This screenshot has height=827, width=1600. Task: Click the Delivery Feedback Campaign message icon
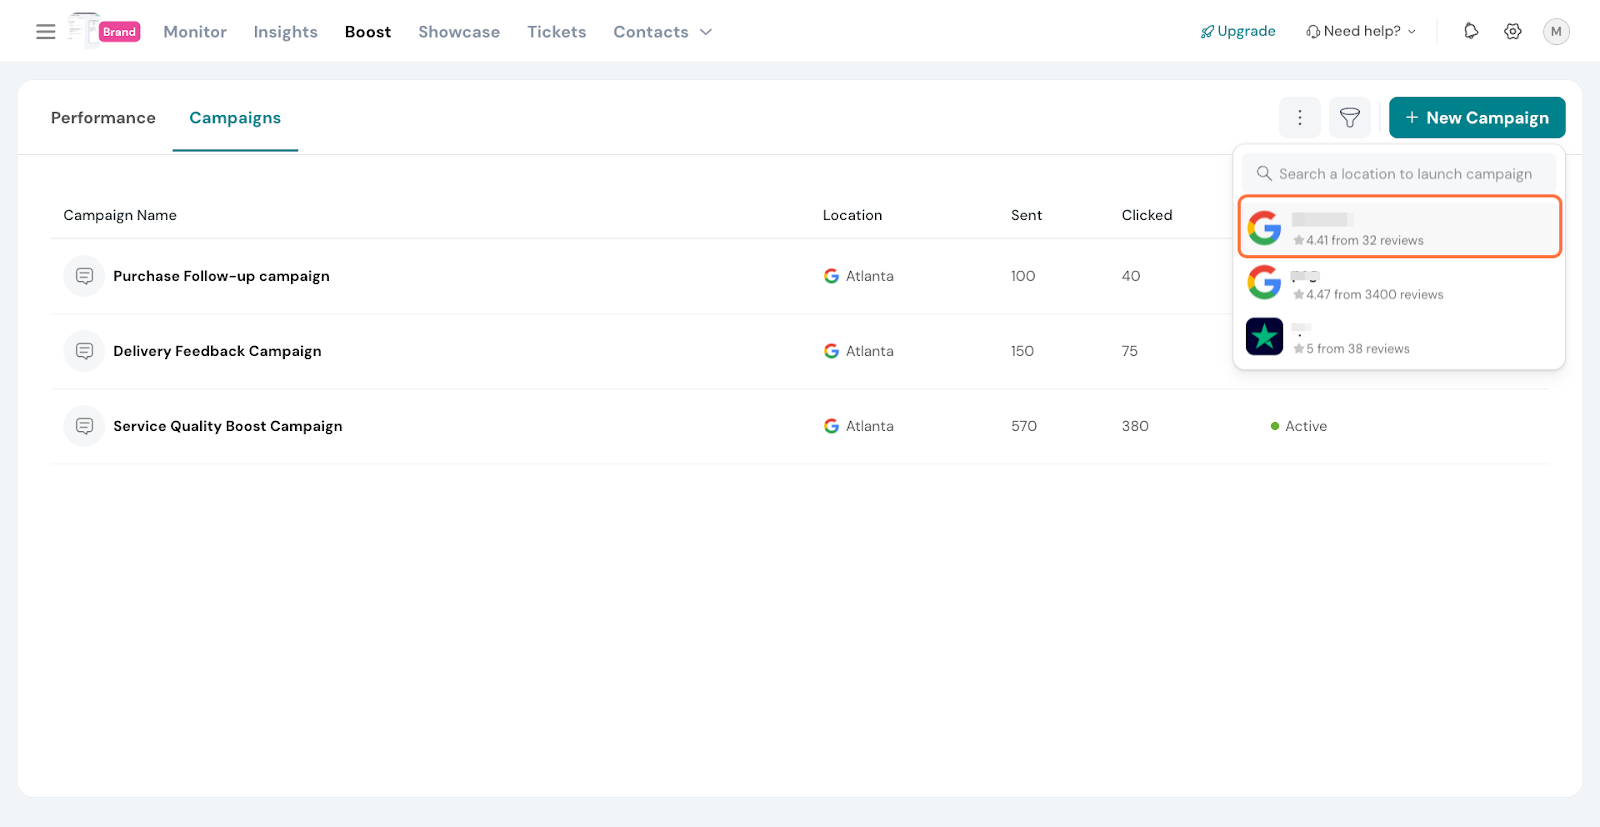click(85, 351)
